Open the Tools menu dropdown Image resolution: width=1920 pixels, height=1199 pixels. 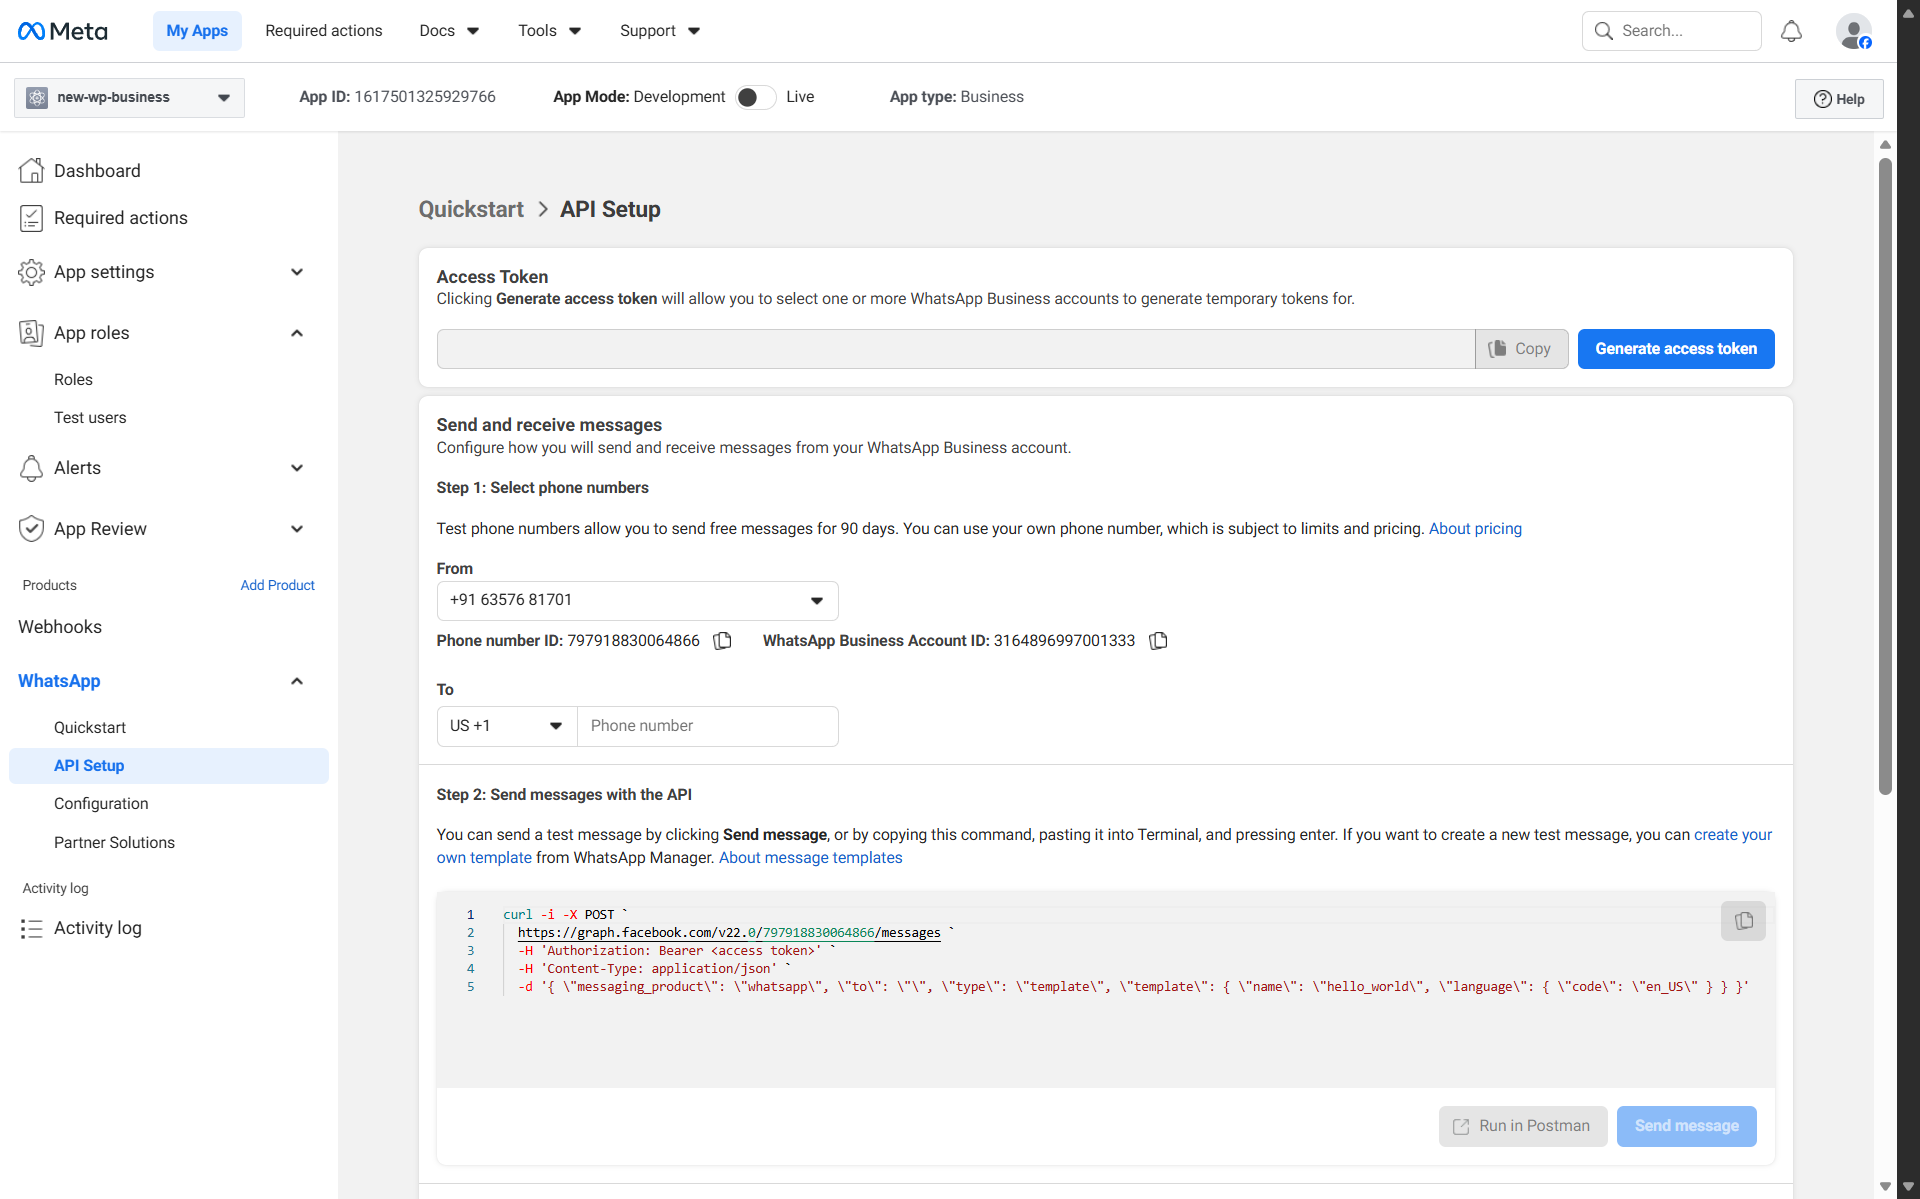[549, 31]
